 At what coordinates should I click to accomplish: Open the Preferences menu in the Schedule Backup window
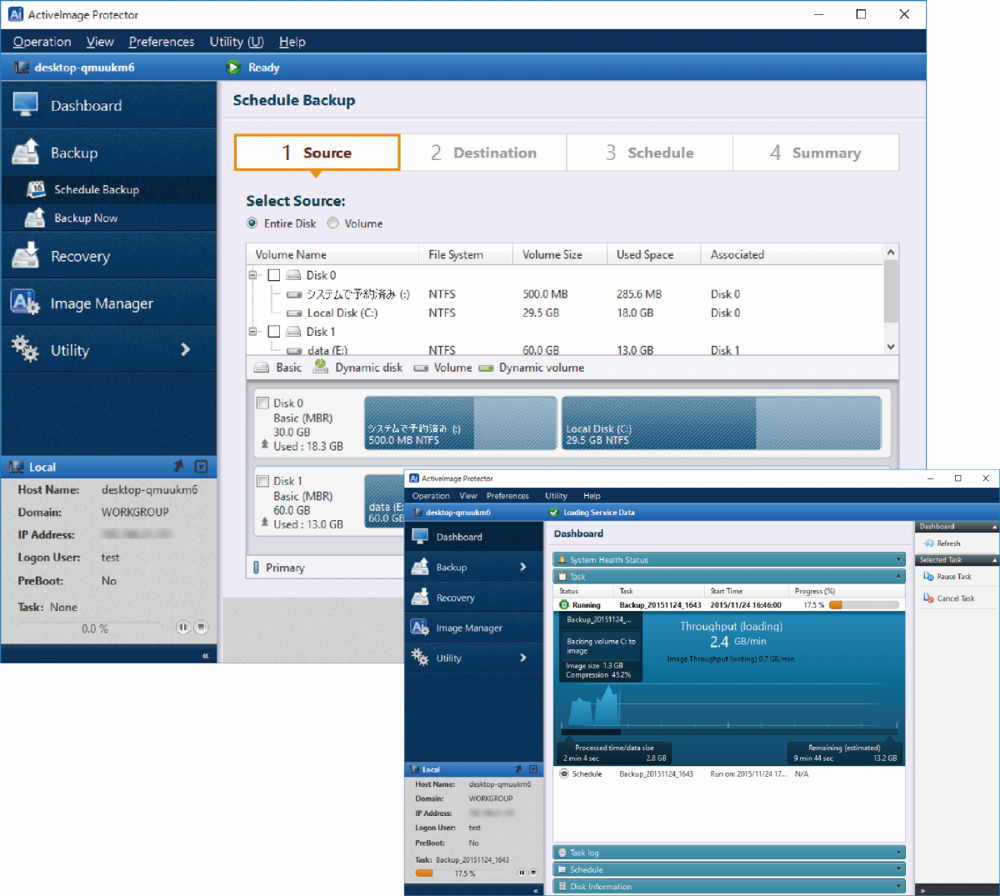(161, 41)
